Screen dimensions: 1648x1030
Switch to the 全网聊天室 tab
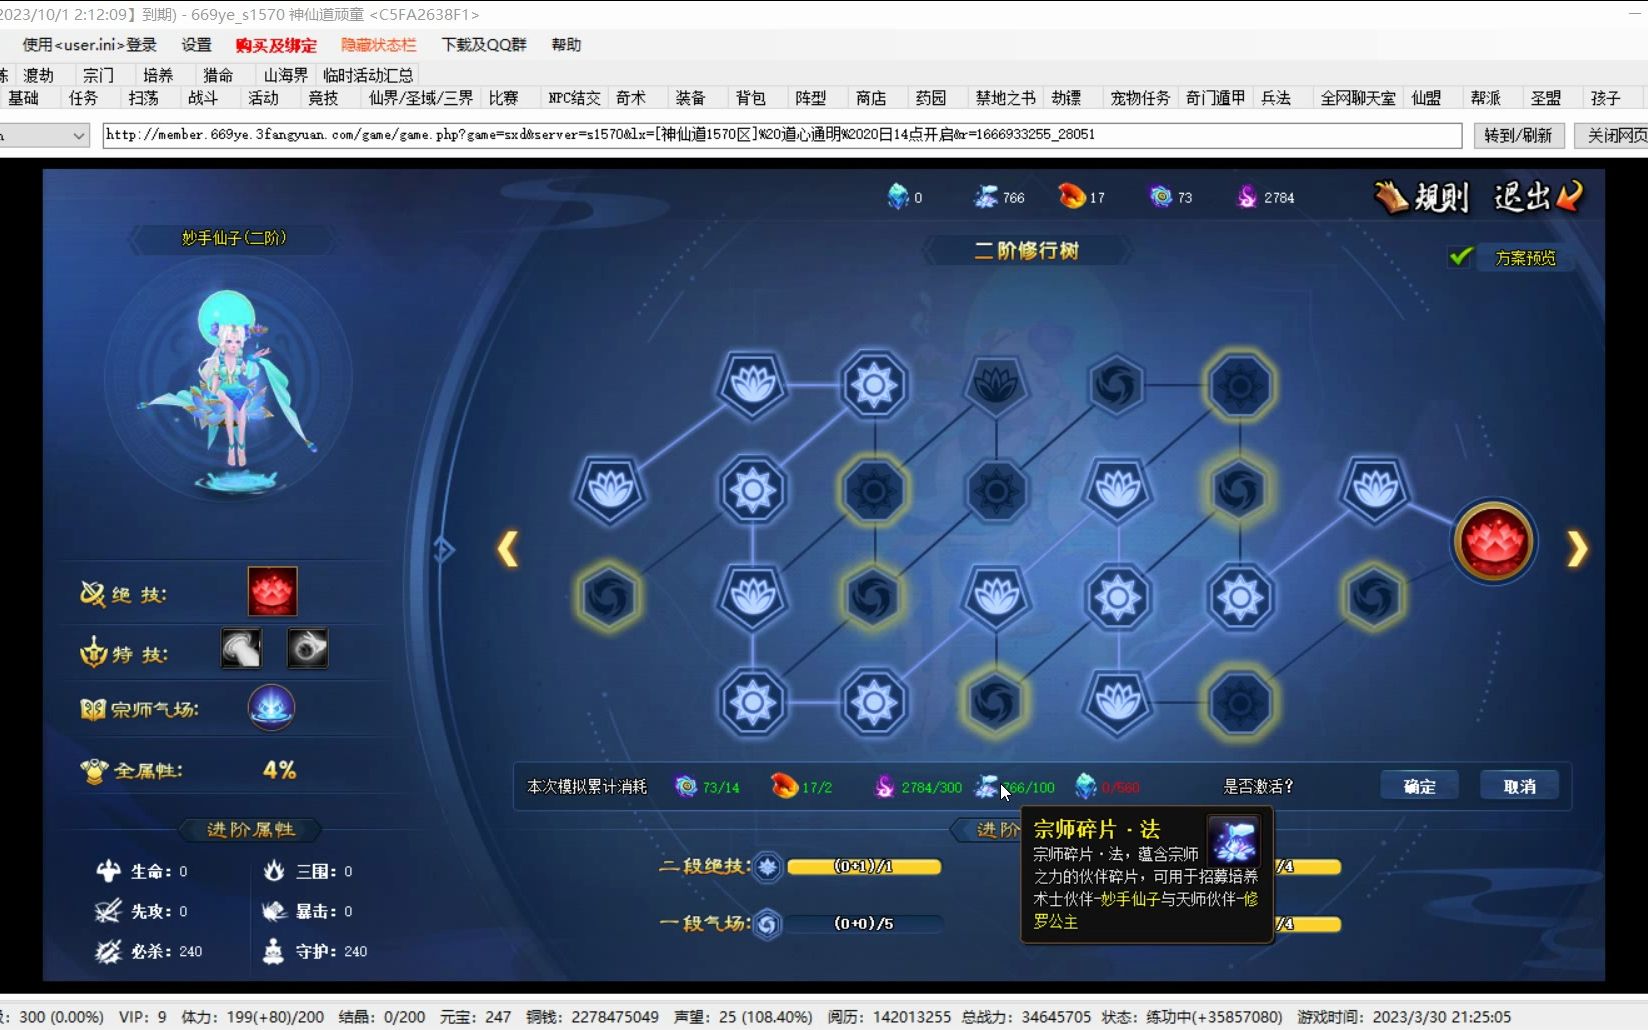(1358, 98)
